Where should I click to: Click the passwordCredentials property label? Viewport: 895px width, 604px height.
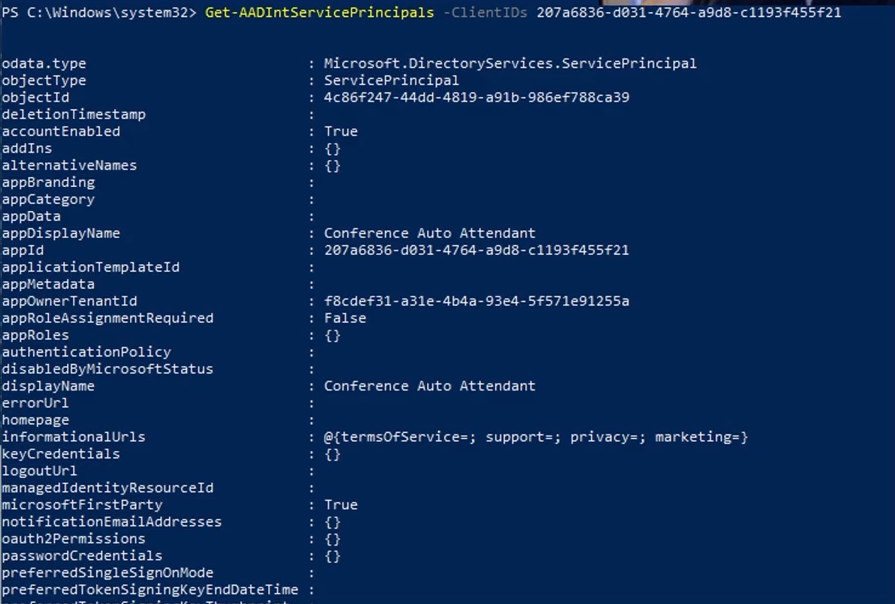pos(81,556)
